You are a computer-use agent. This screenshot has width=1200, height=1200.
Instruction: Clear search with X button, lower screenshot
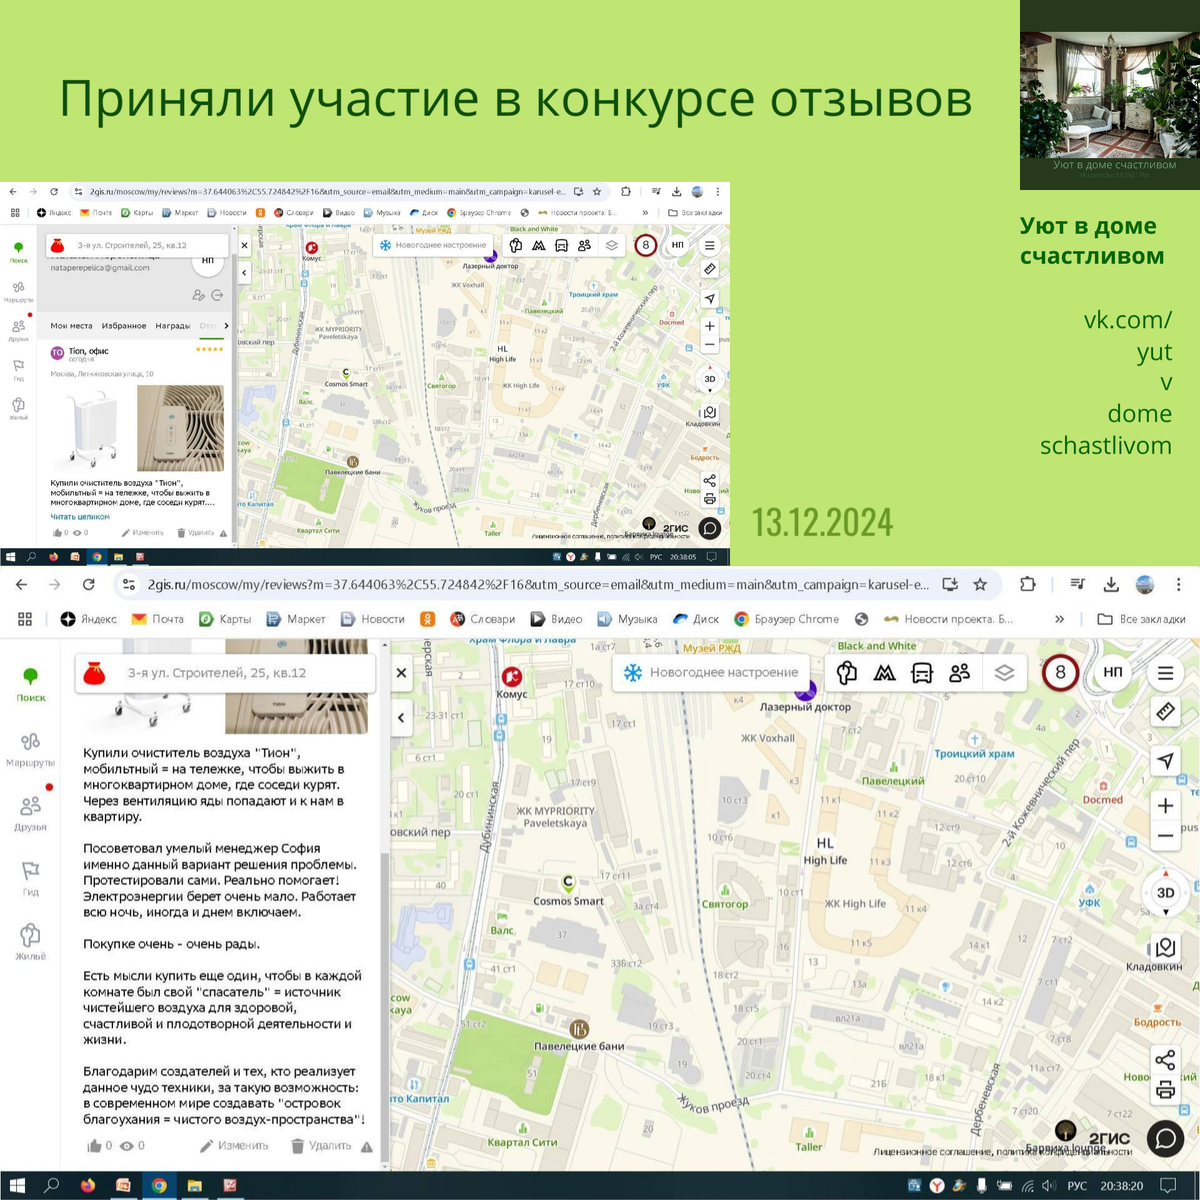coord(401,673)
